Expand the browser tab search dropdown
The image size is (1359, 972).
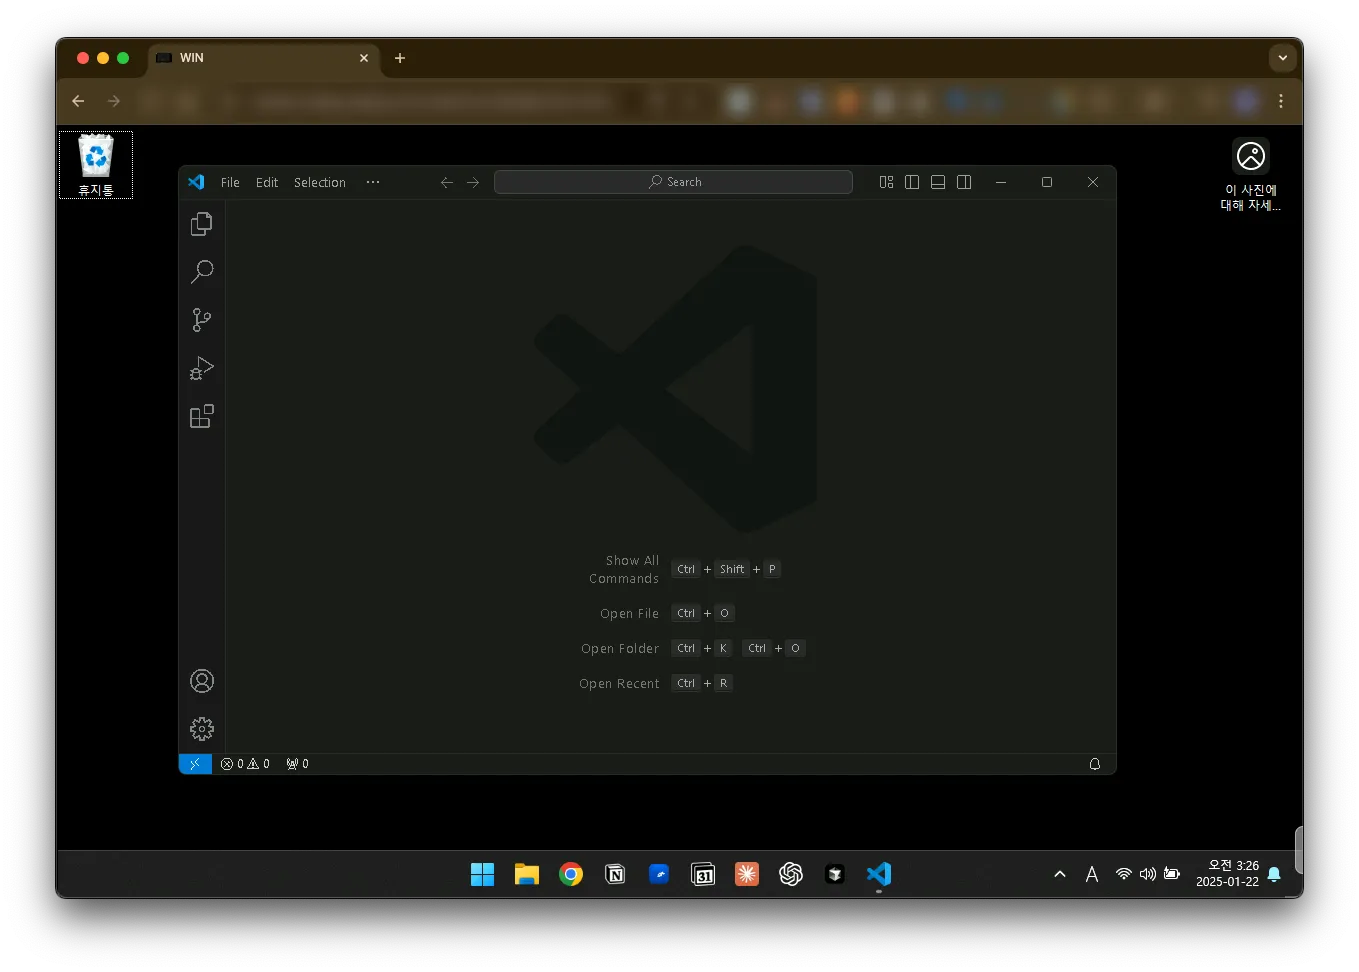click(x=1282, y=58)
